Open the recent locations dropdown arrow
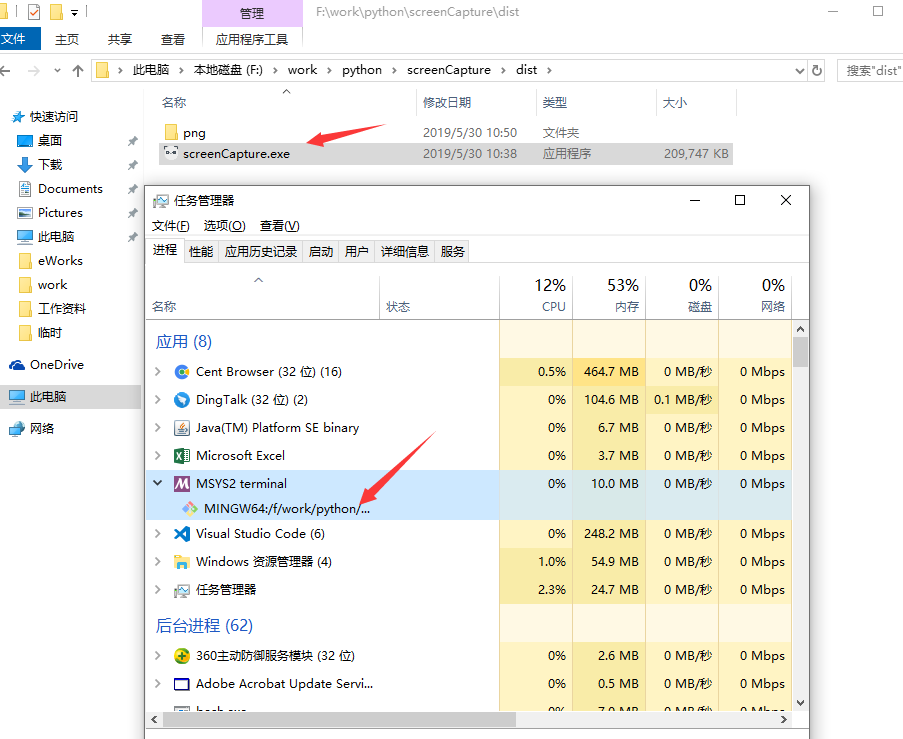 coord(57,71)
